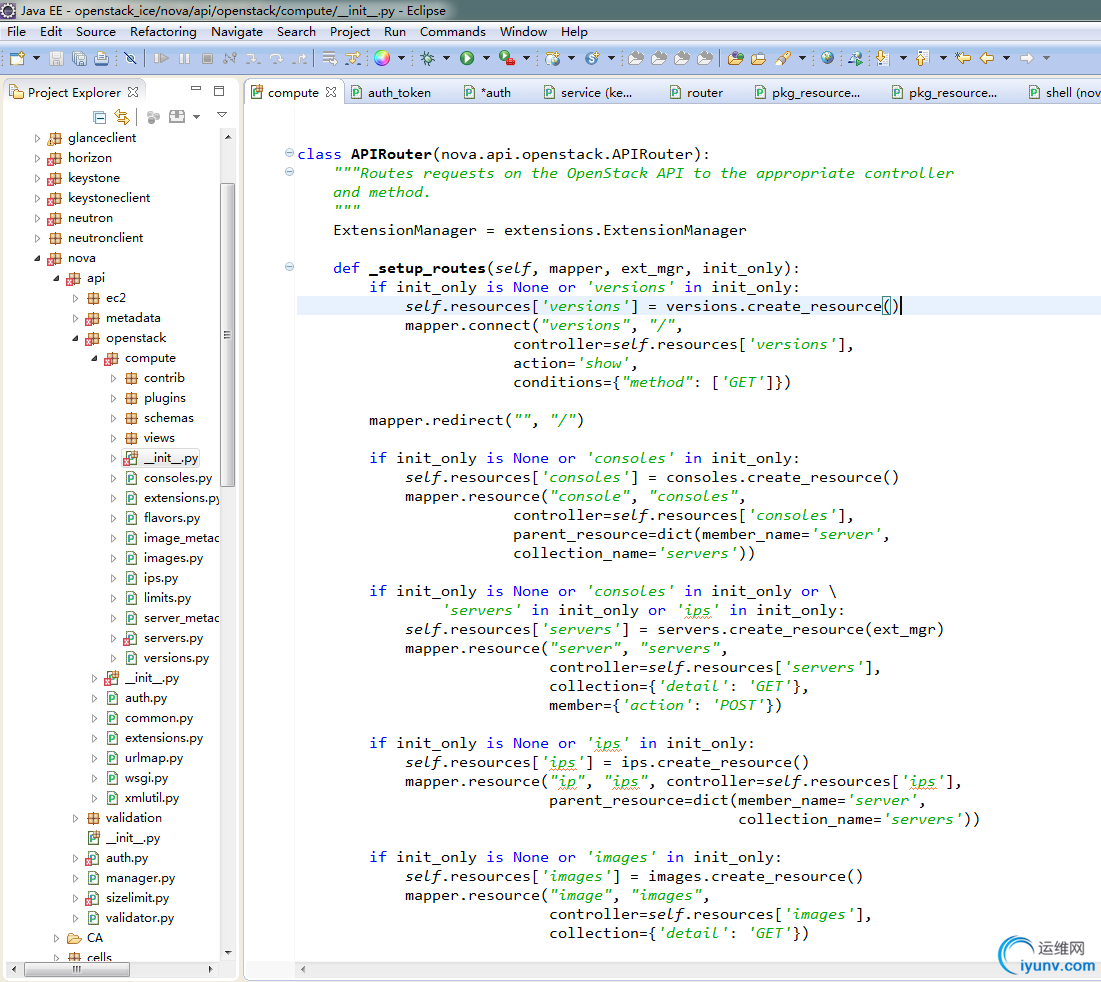Click the Back navigation arrow
Screen dimensions: 1101x982
[987, 58]
